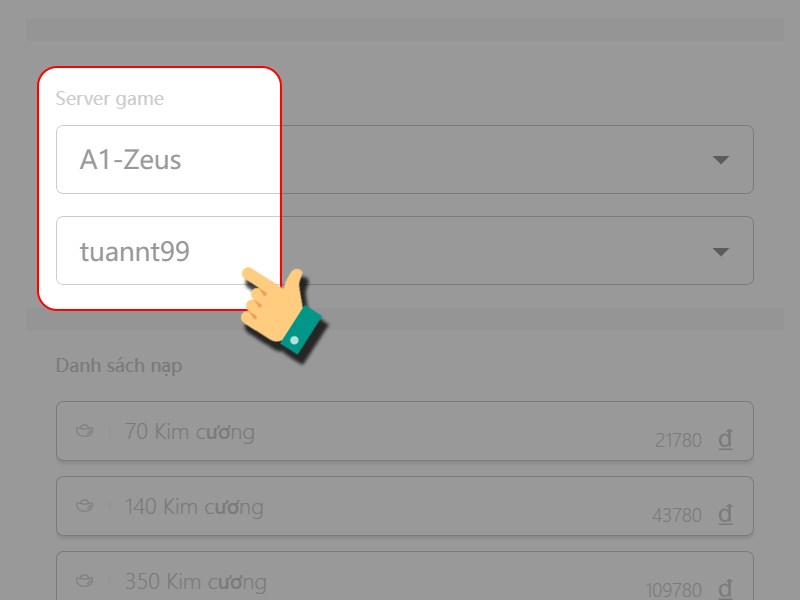Click the arrow beside tuannt99
The width and height of the screenshot is (800, 600).
[720, 252]
